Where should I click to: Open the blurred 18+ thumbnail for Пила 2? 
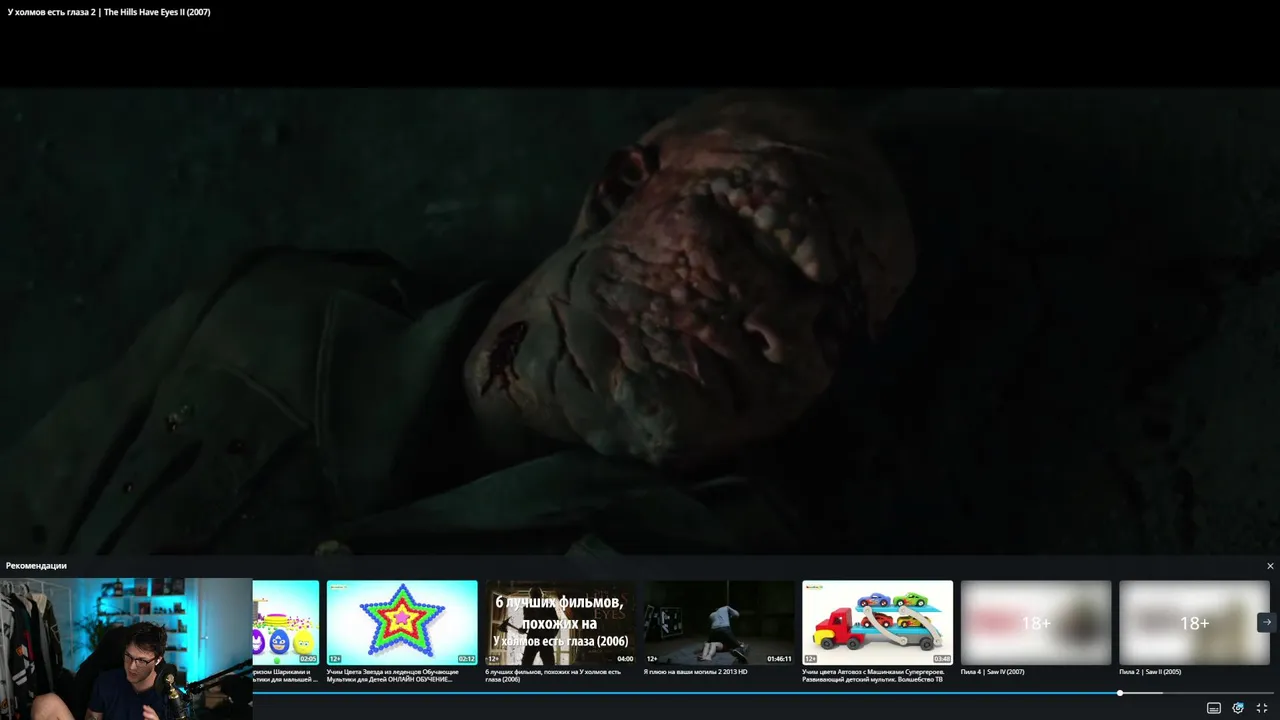[x=1194, y=622]
